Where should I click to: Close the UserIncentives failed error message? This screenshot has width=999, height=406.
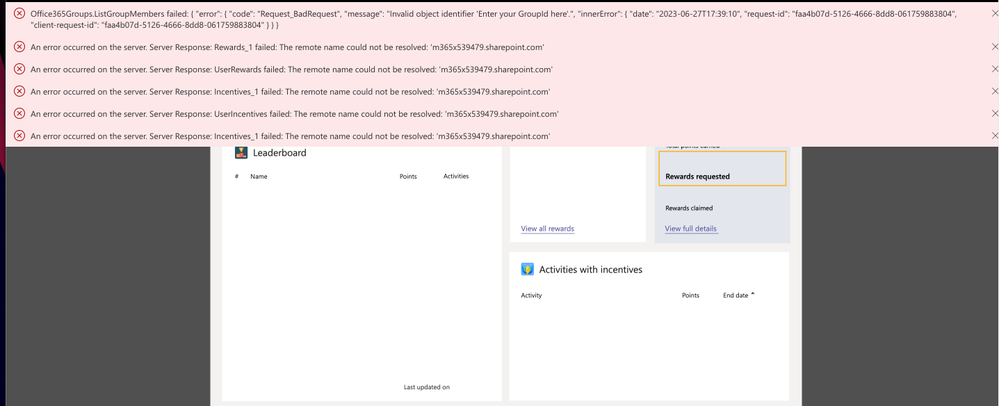tap(995, 113)
